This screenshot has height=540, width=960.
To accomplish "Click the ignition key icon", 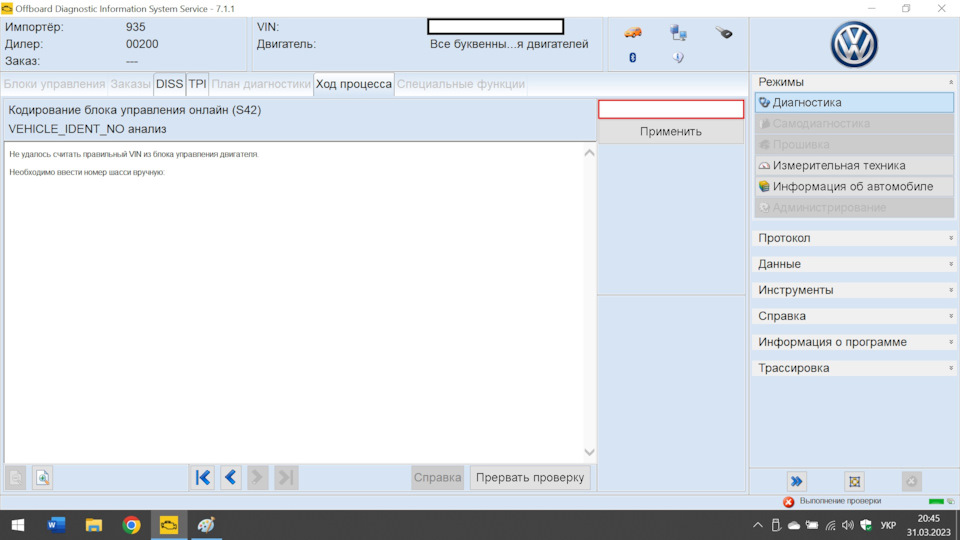I will click(724, 32).
